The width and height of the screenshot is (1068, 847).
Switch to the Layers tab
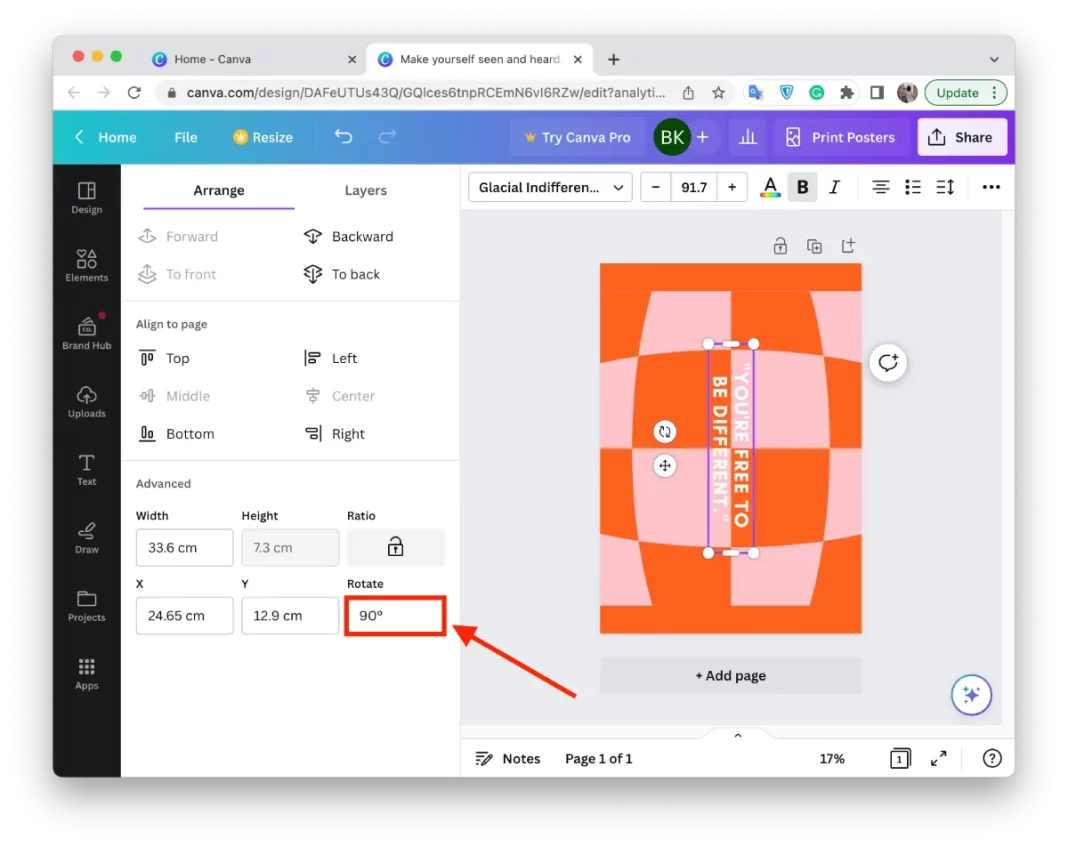[x=366, y=191]
